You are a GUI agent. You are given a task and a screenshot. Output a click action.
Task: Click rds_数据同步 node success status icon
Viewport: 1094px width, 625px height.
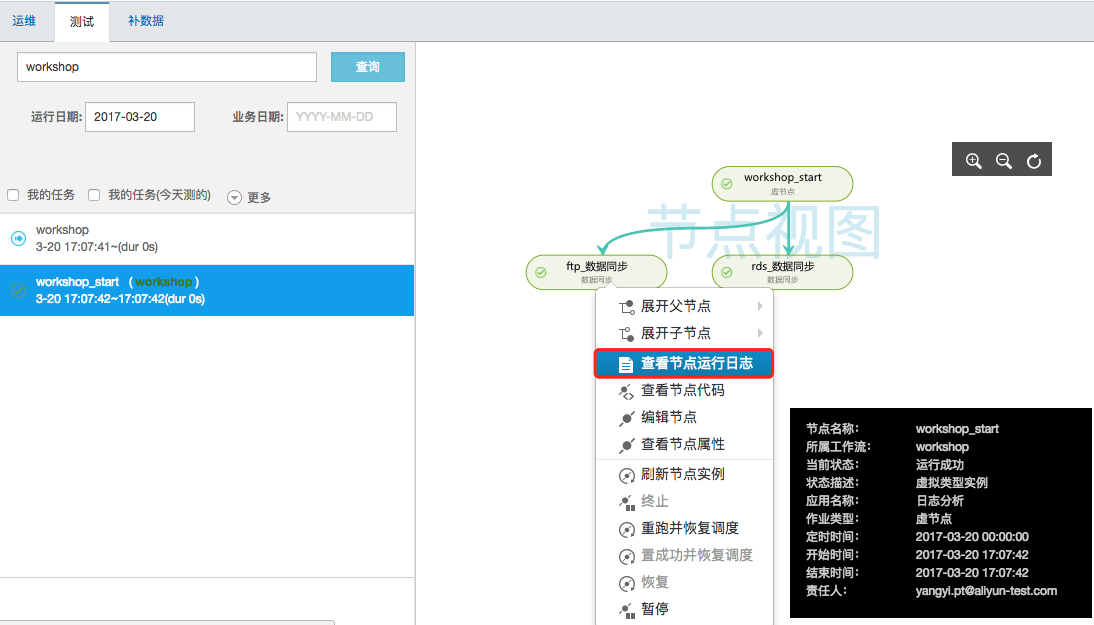(x=727, y=272)
